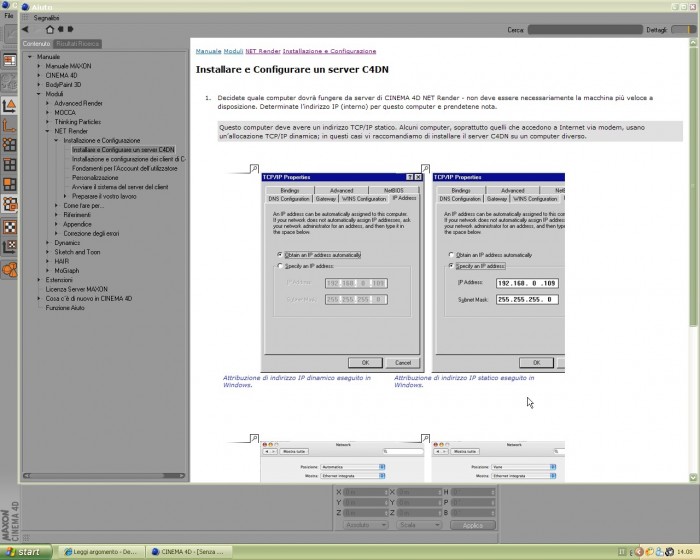This screenshot has height=560, width=700.
Task: Expand the Preparare il vostro lavoro node
Action: click(x=65, y=196)
